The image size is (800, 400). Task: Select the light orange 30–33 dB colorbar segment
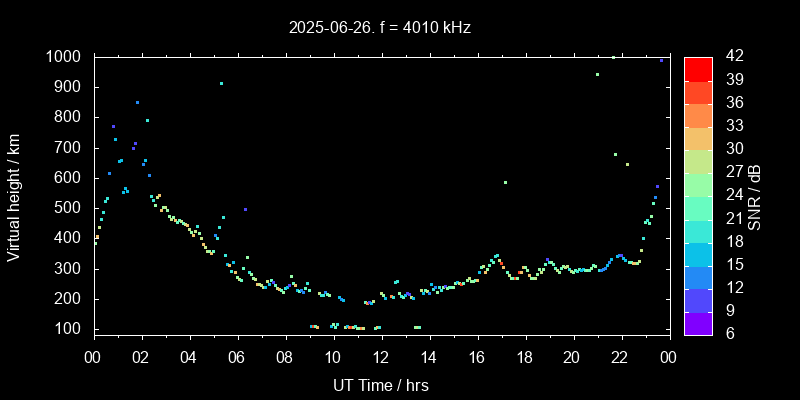click(698, 138)
